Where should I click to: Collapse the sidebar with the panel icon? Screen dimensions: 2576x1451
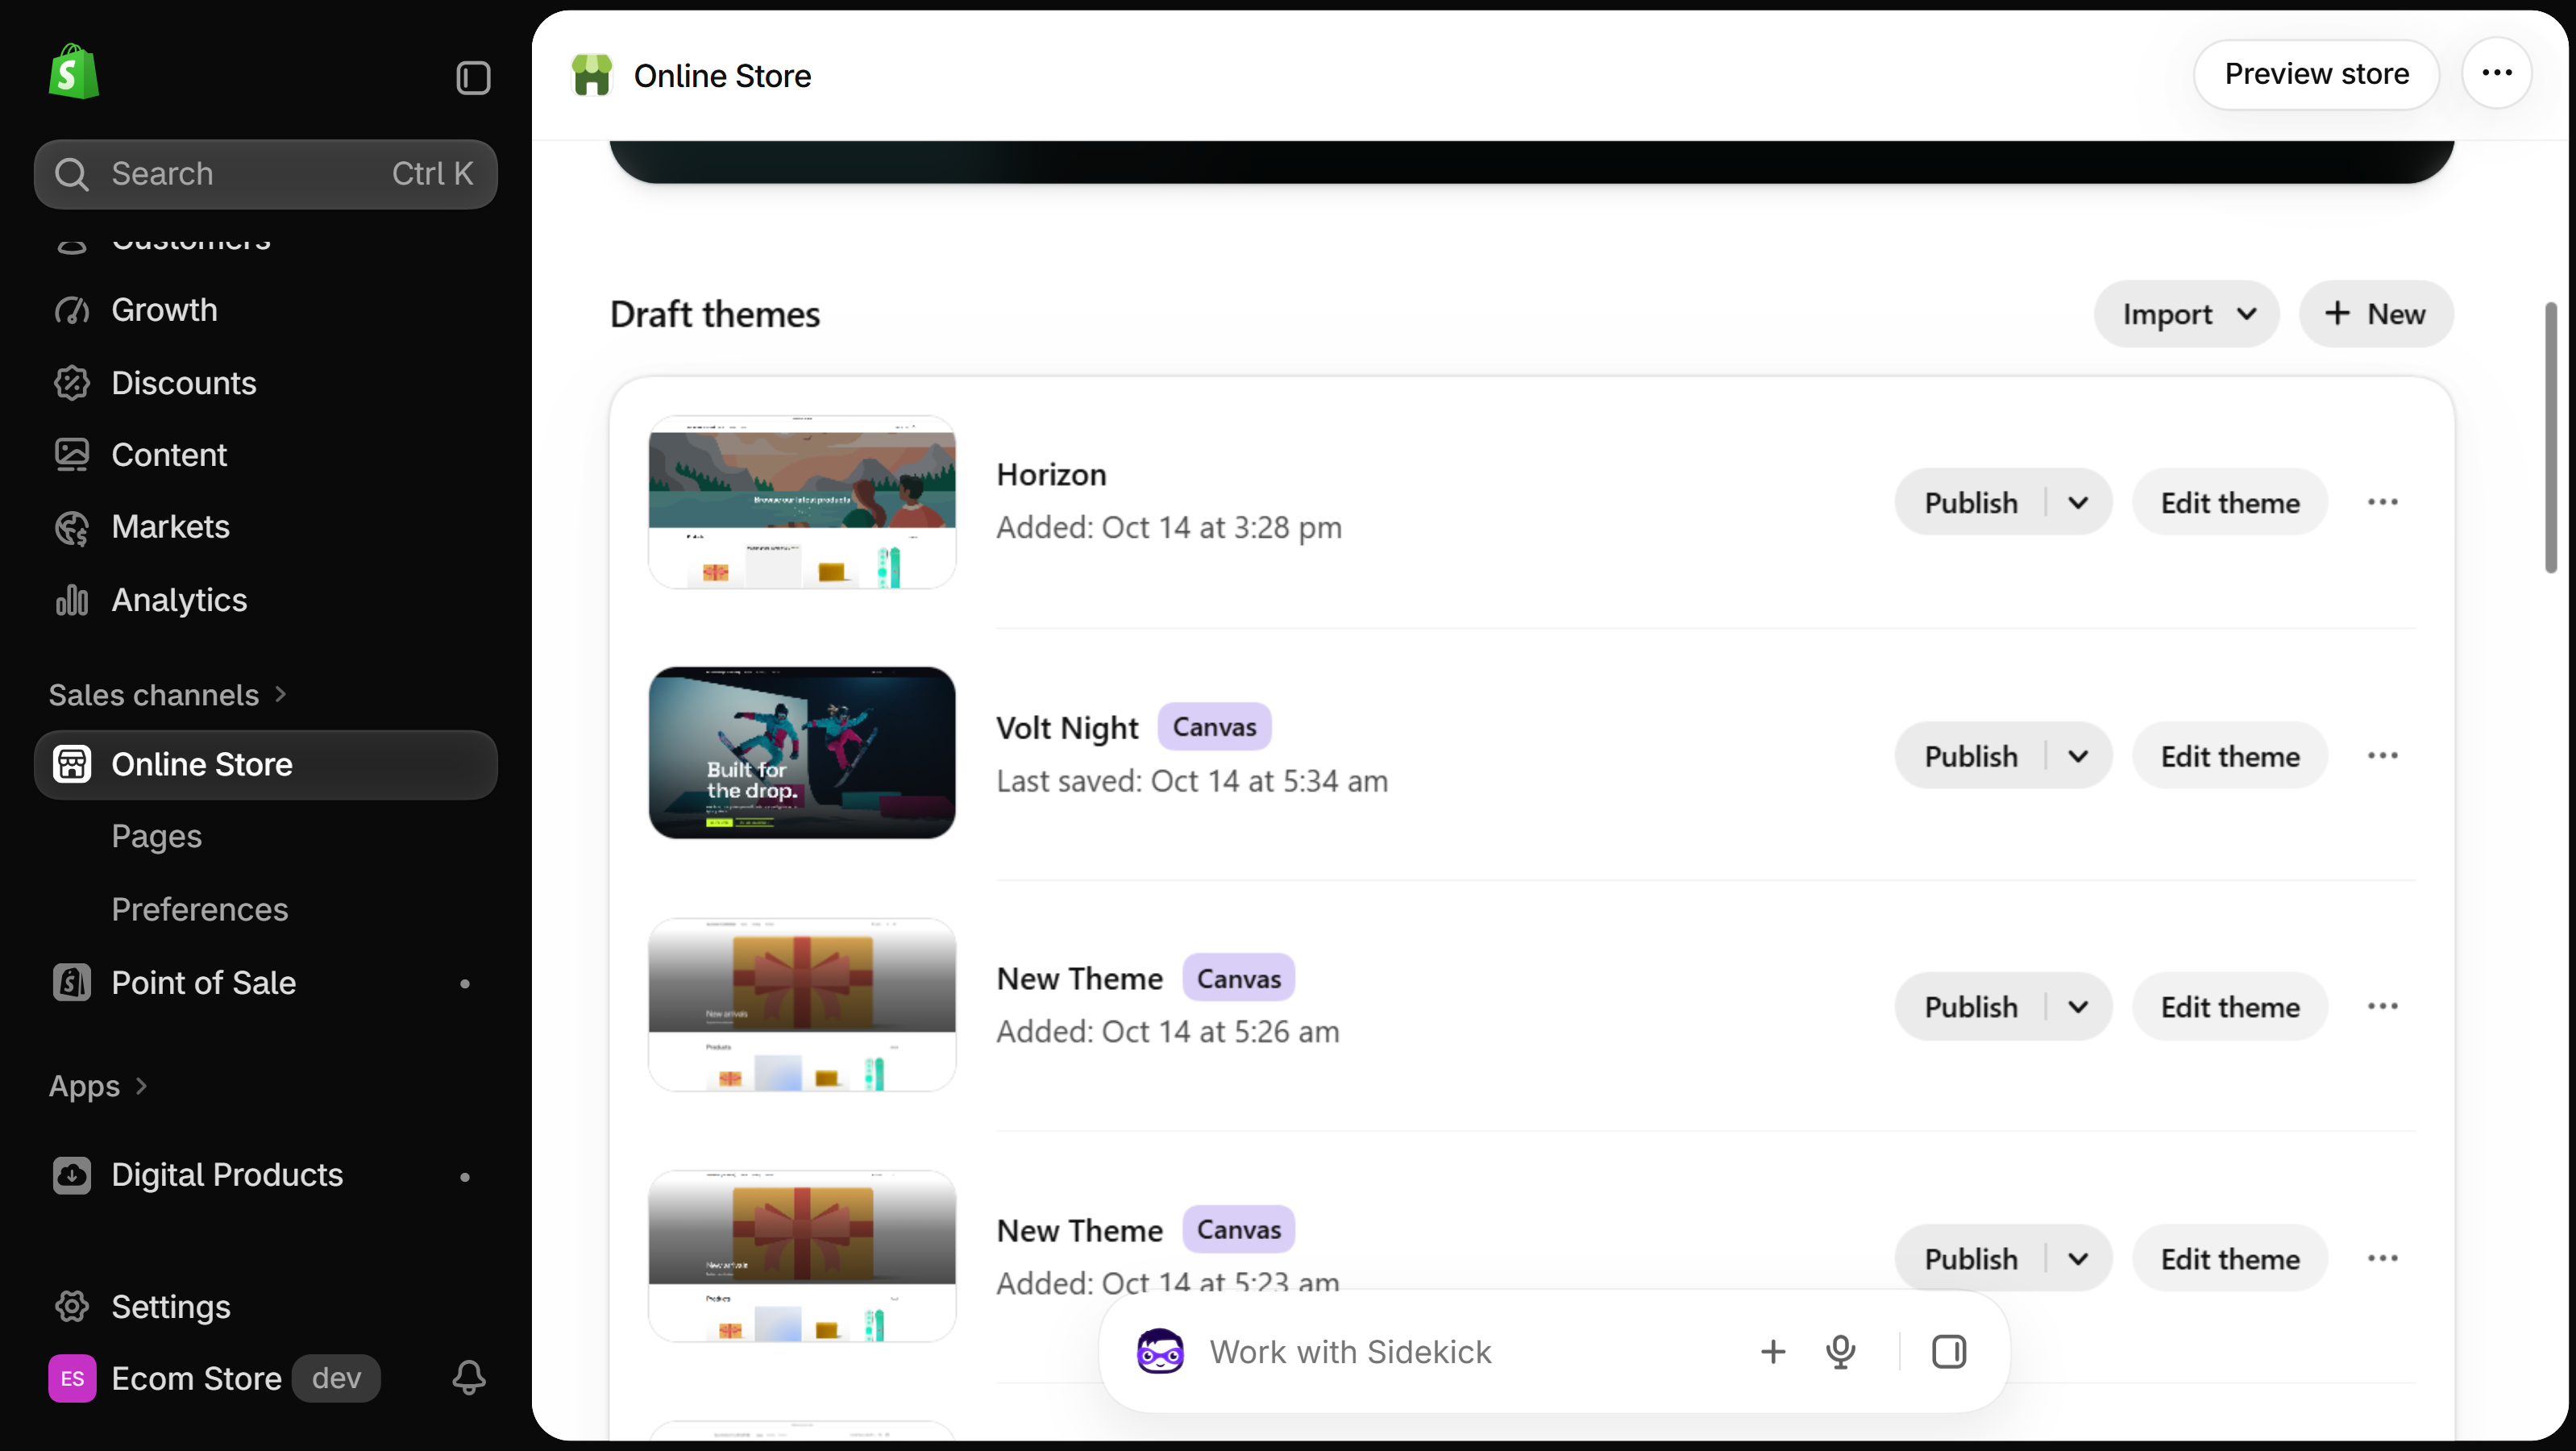pyautogui.click(x=473, y=77)
